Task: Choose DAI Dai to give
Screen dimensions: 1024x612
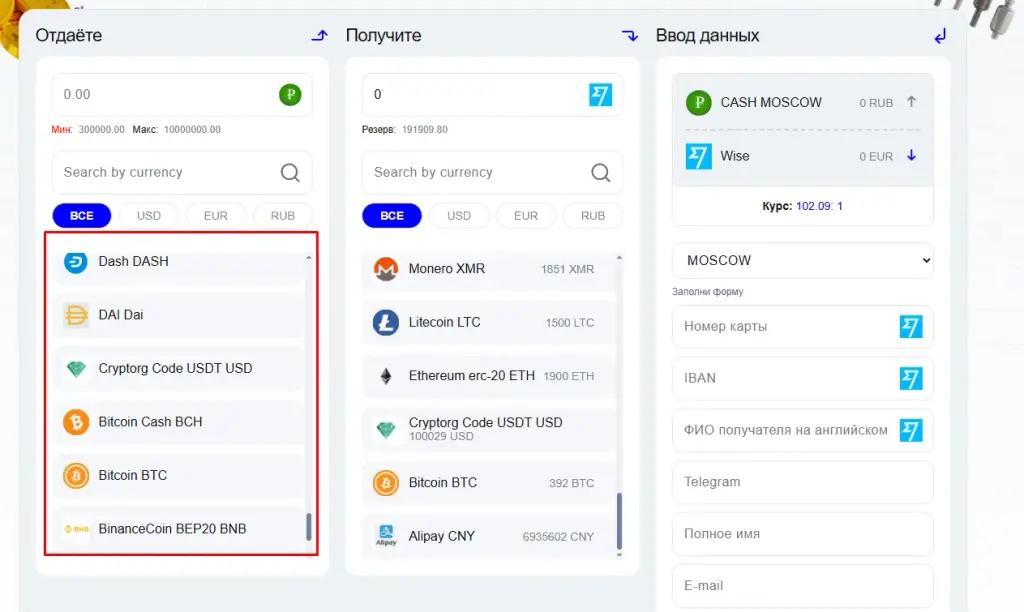Action: 179,315
